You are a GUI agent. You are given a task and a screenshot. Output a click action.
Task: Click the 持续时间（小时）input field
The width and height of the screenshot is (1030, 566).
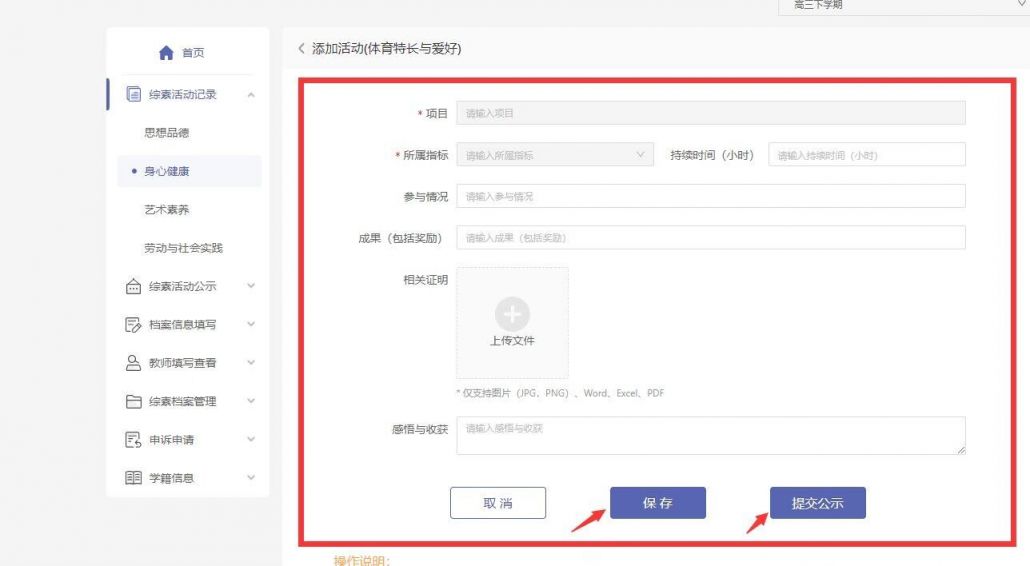(867, 154)
